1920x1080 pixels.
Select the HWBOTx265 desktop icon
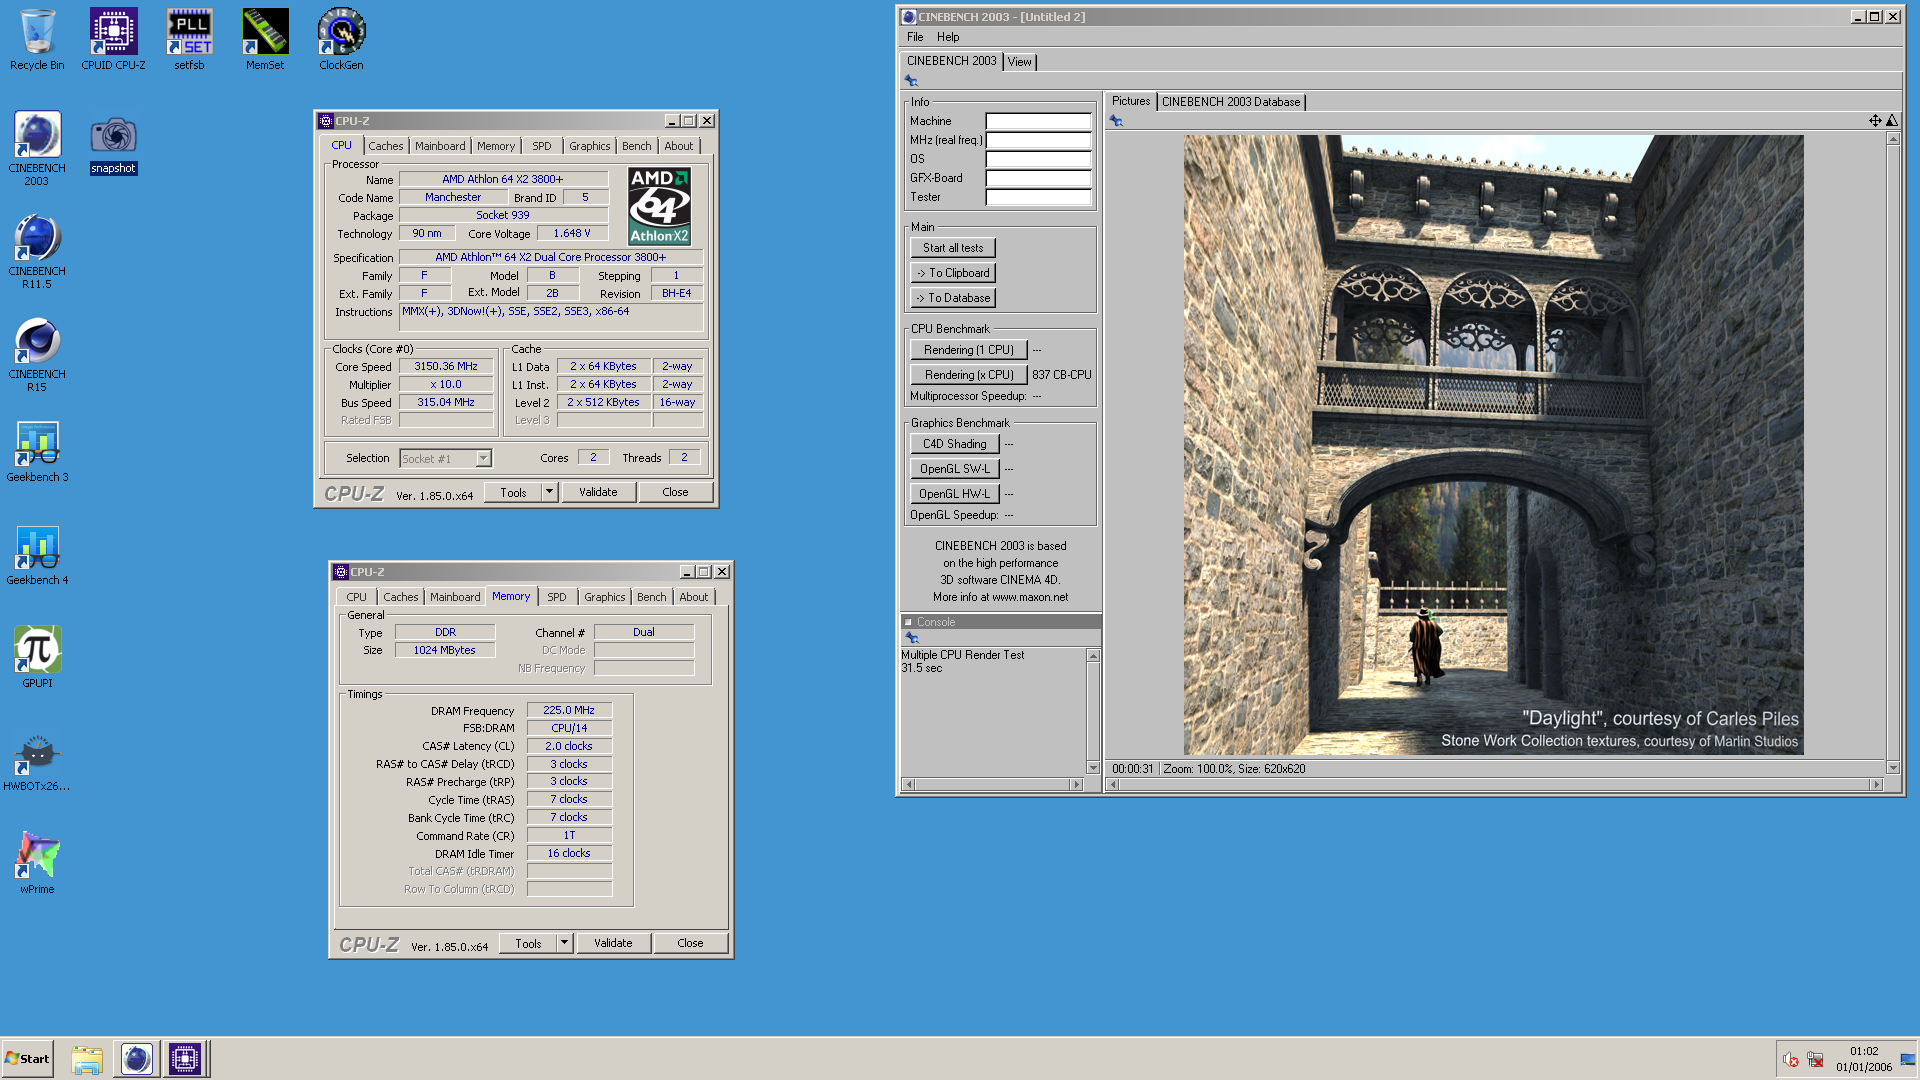click(x=37, y=760)
